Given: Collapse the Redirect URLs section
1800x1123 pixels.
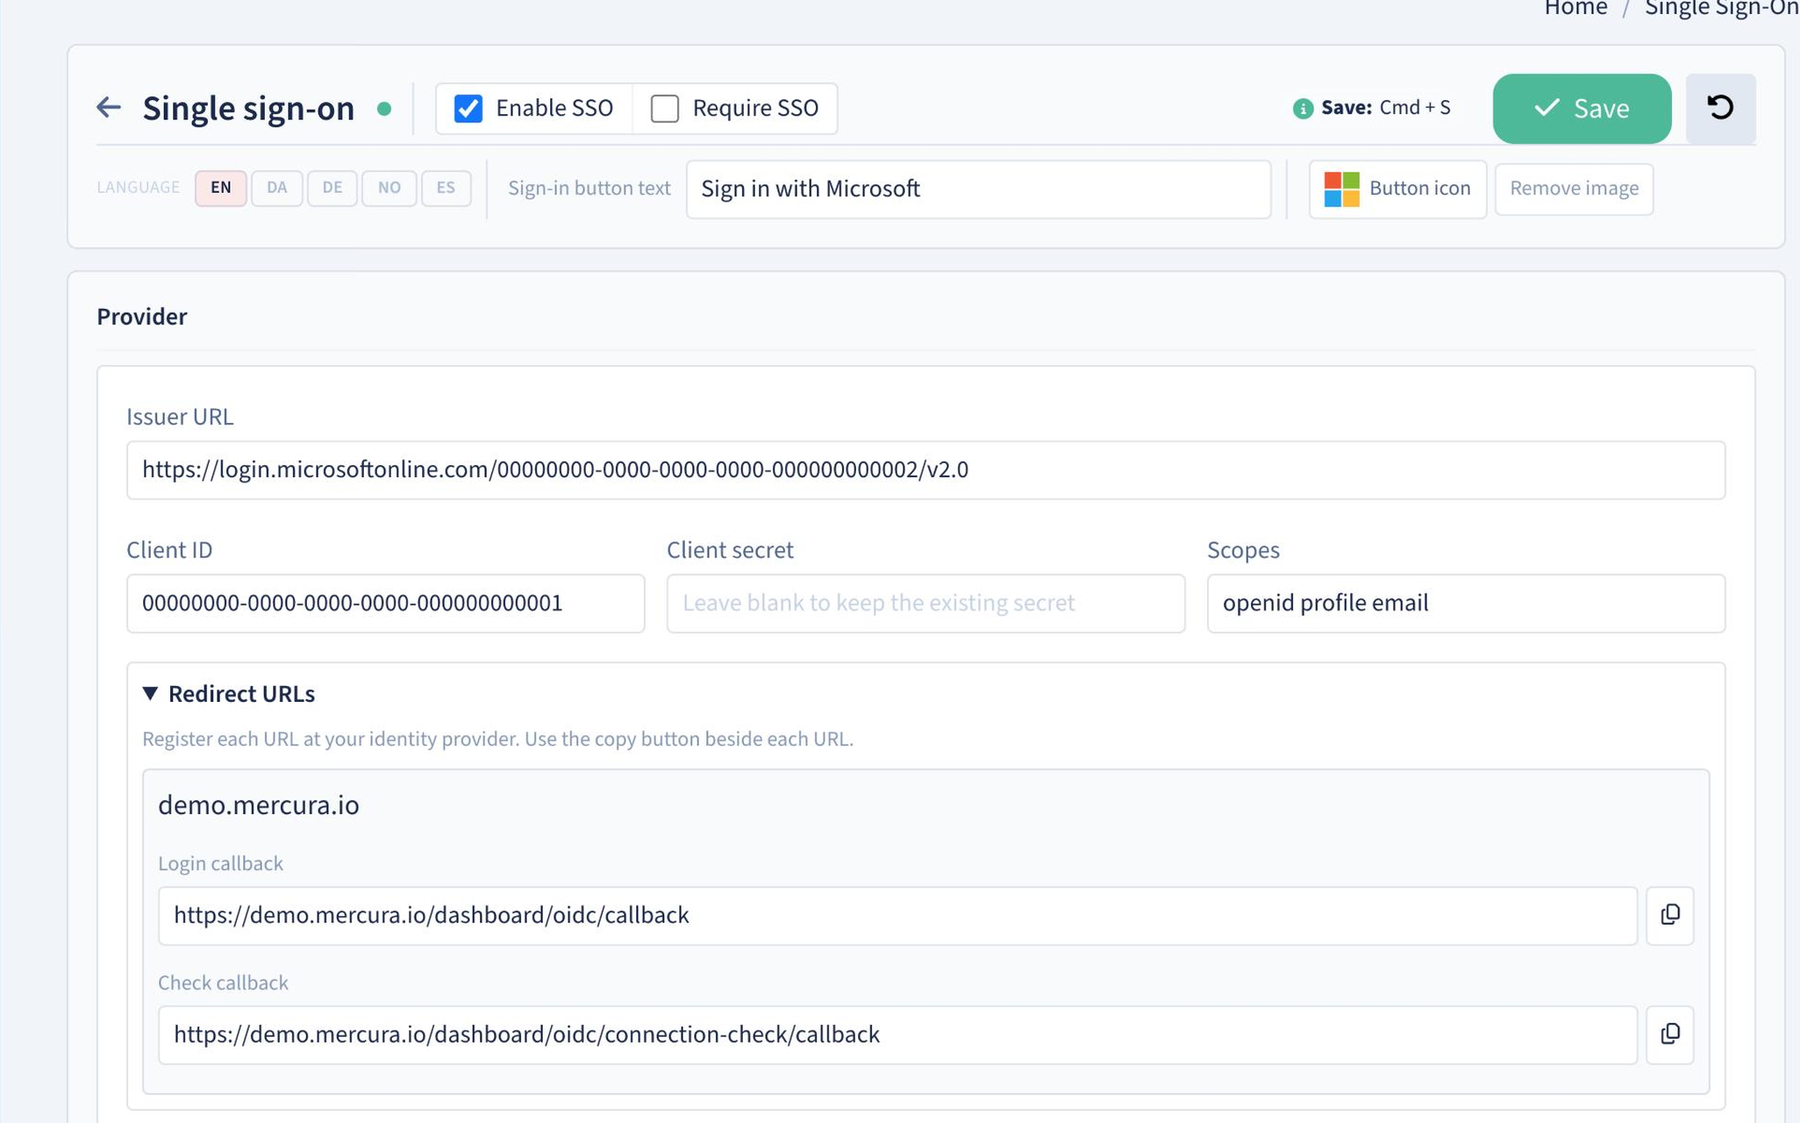Looking at the screenshot, I should pos(150,693).
